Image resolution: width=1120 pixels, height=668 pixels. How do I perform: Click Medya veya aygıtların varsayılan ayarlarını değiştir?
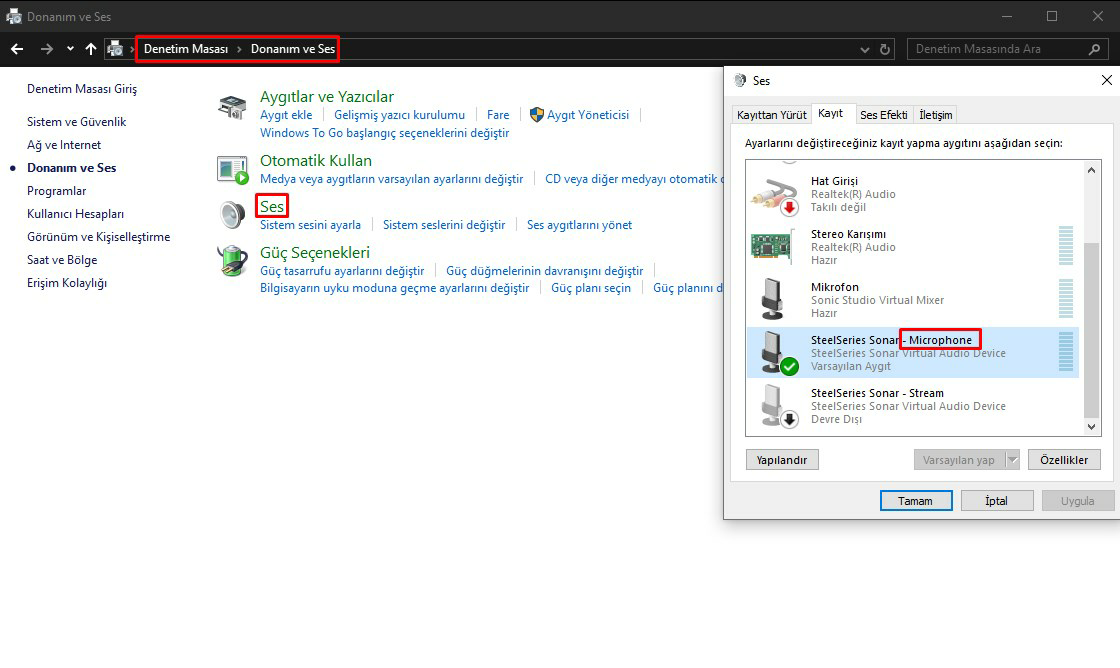[x=391, y=179]
